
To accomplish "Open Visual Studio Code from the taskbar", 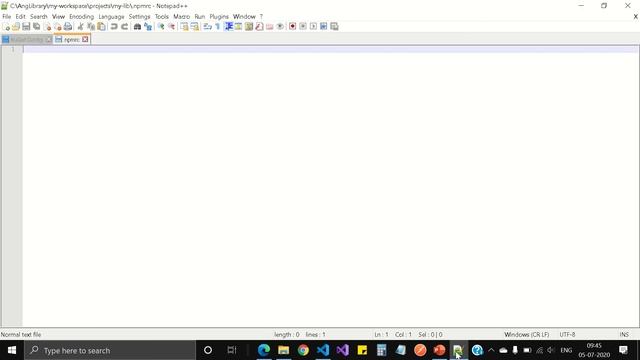I will coord(323,350).
